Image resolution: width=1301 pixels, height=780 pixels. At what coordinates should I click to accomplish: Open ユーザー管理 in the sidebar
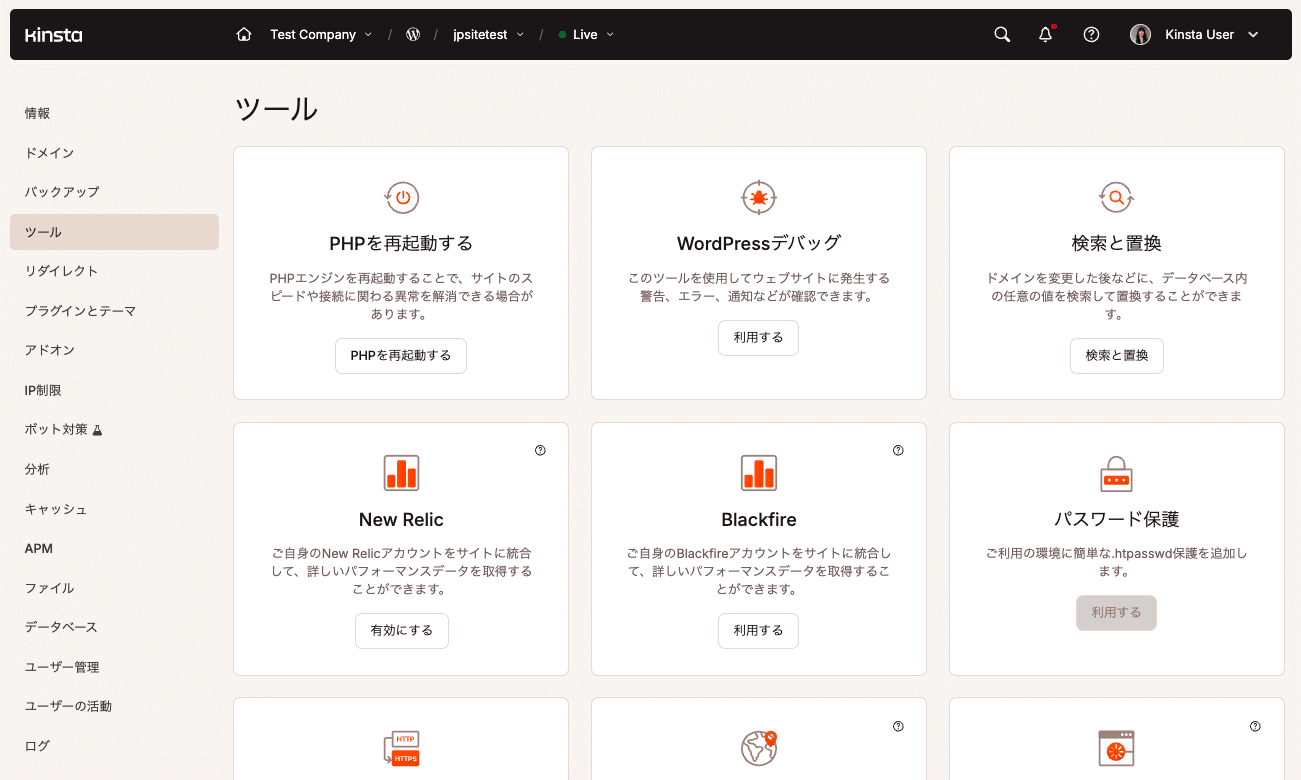coord(114,667)
